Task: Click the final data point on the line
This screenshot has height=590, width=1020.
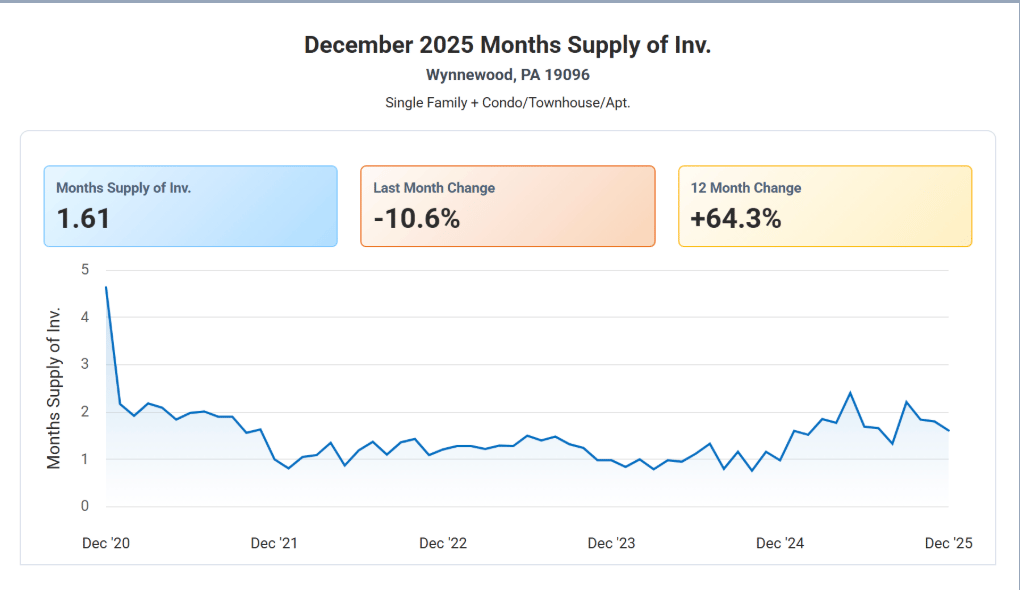Action: (x=948, y=430)
